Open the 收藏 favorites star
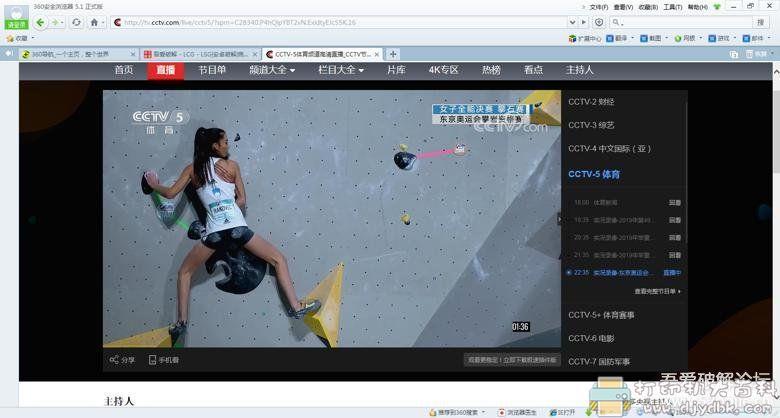 pyautogui.click(x=10, y=38)
